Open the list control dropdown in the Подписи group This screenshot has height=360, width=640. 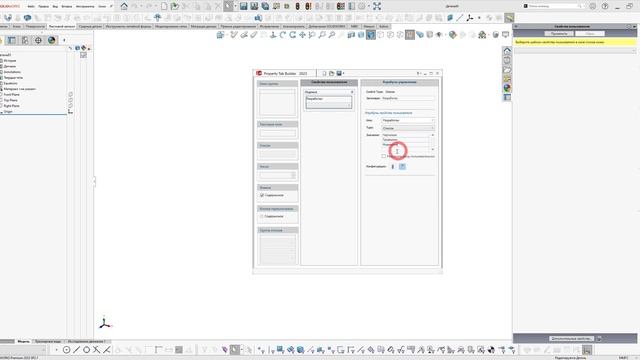pos(349,105)
